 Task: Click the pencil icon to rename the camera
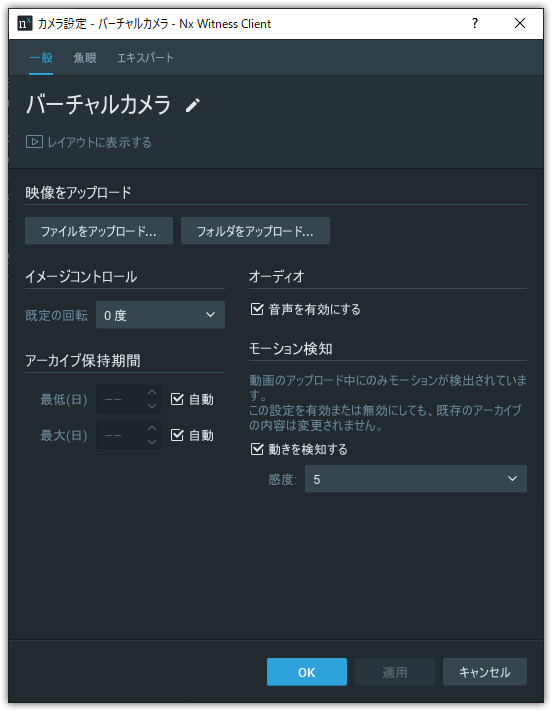click(x=193, y=105)
